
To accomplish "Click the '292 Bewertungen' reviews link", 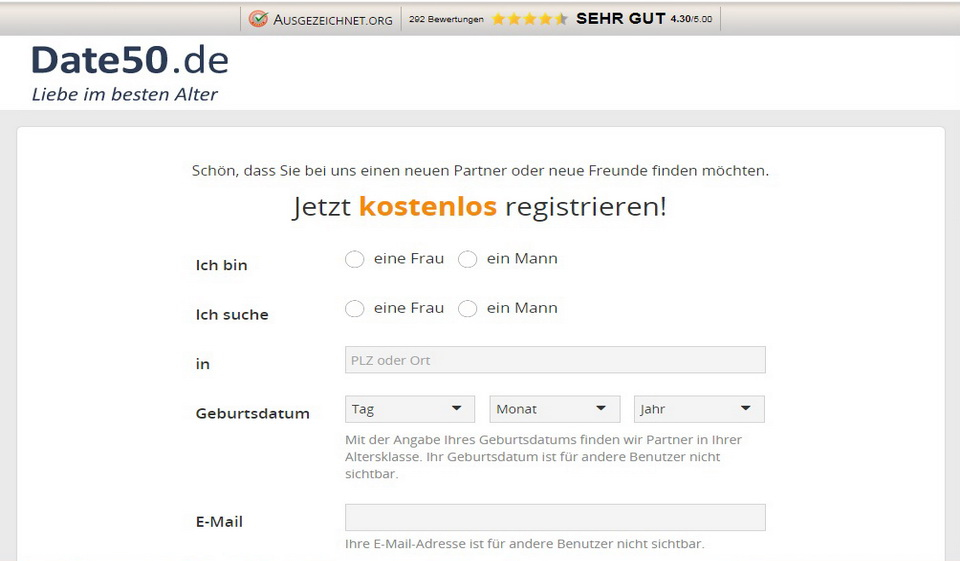I will coord(446,19).
